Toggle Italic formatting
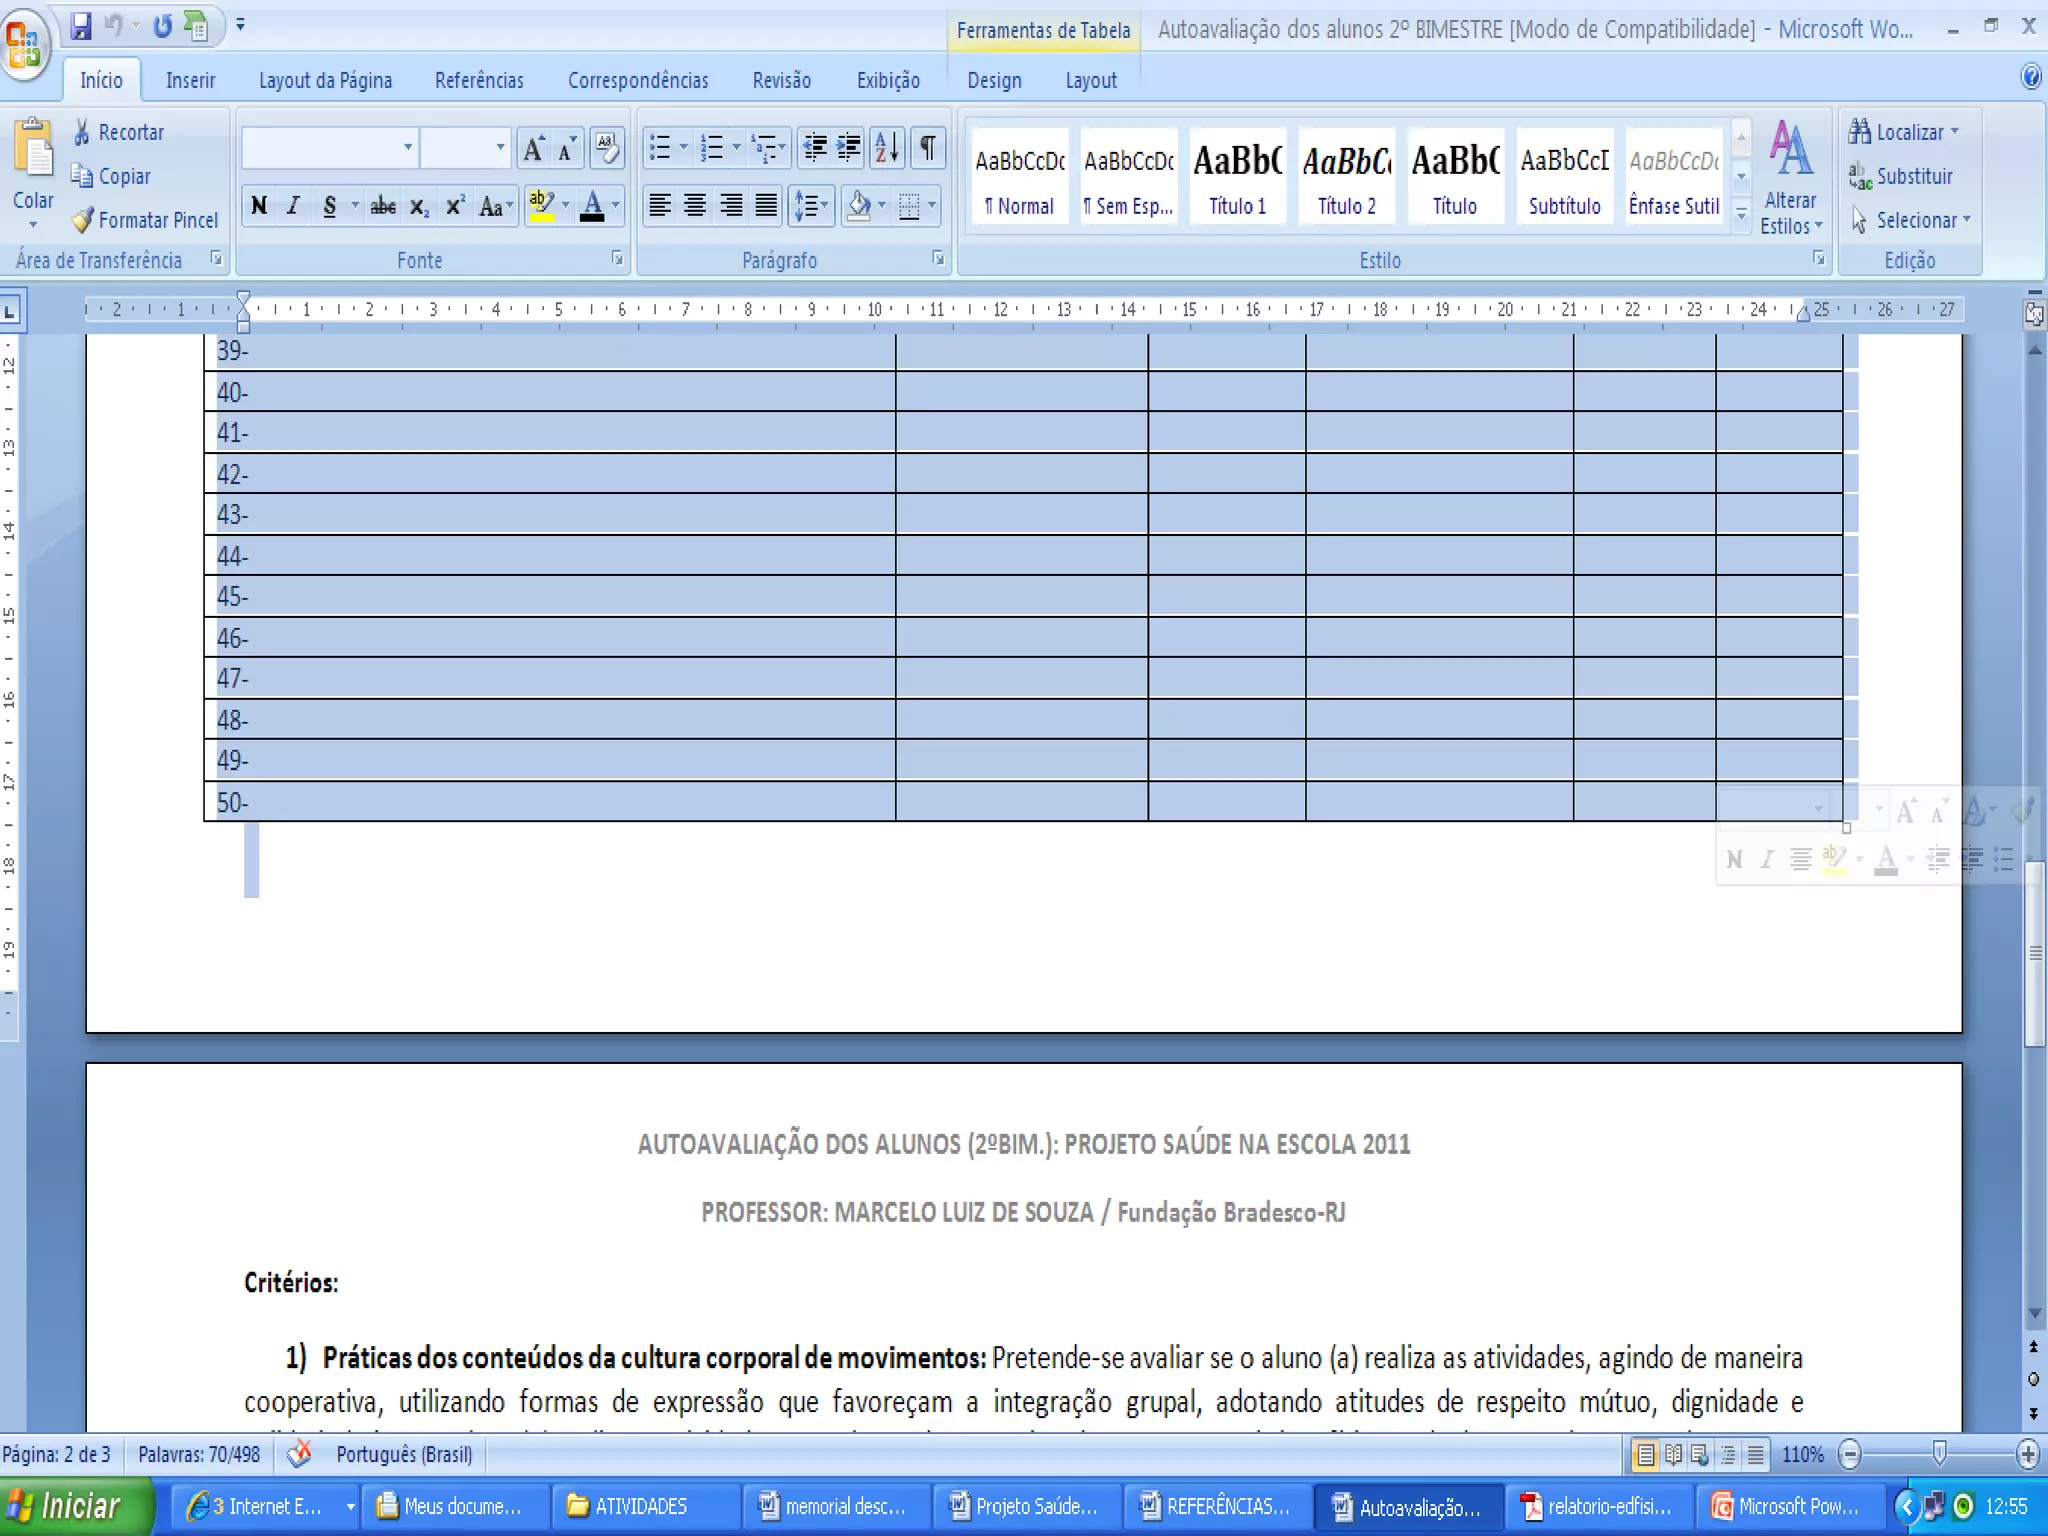The width and height of the screenshot is (2048, 1536). 293,206
